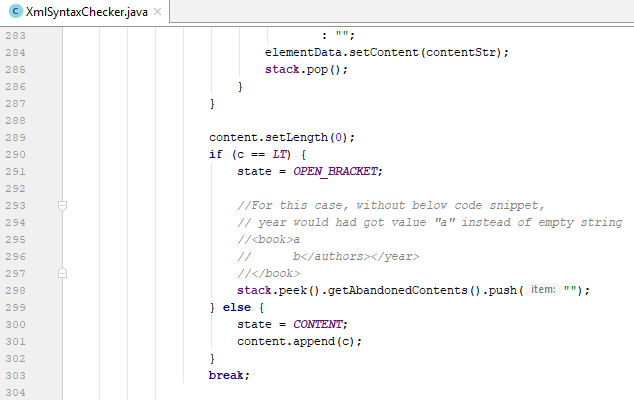Click the 'break;' statement

coord(229,375)
